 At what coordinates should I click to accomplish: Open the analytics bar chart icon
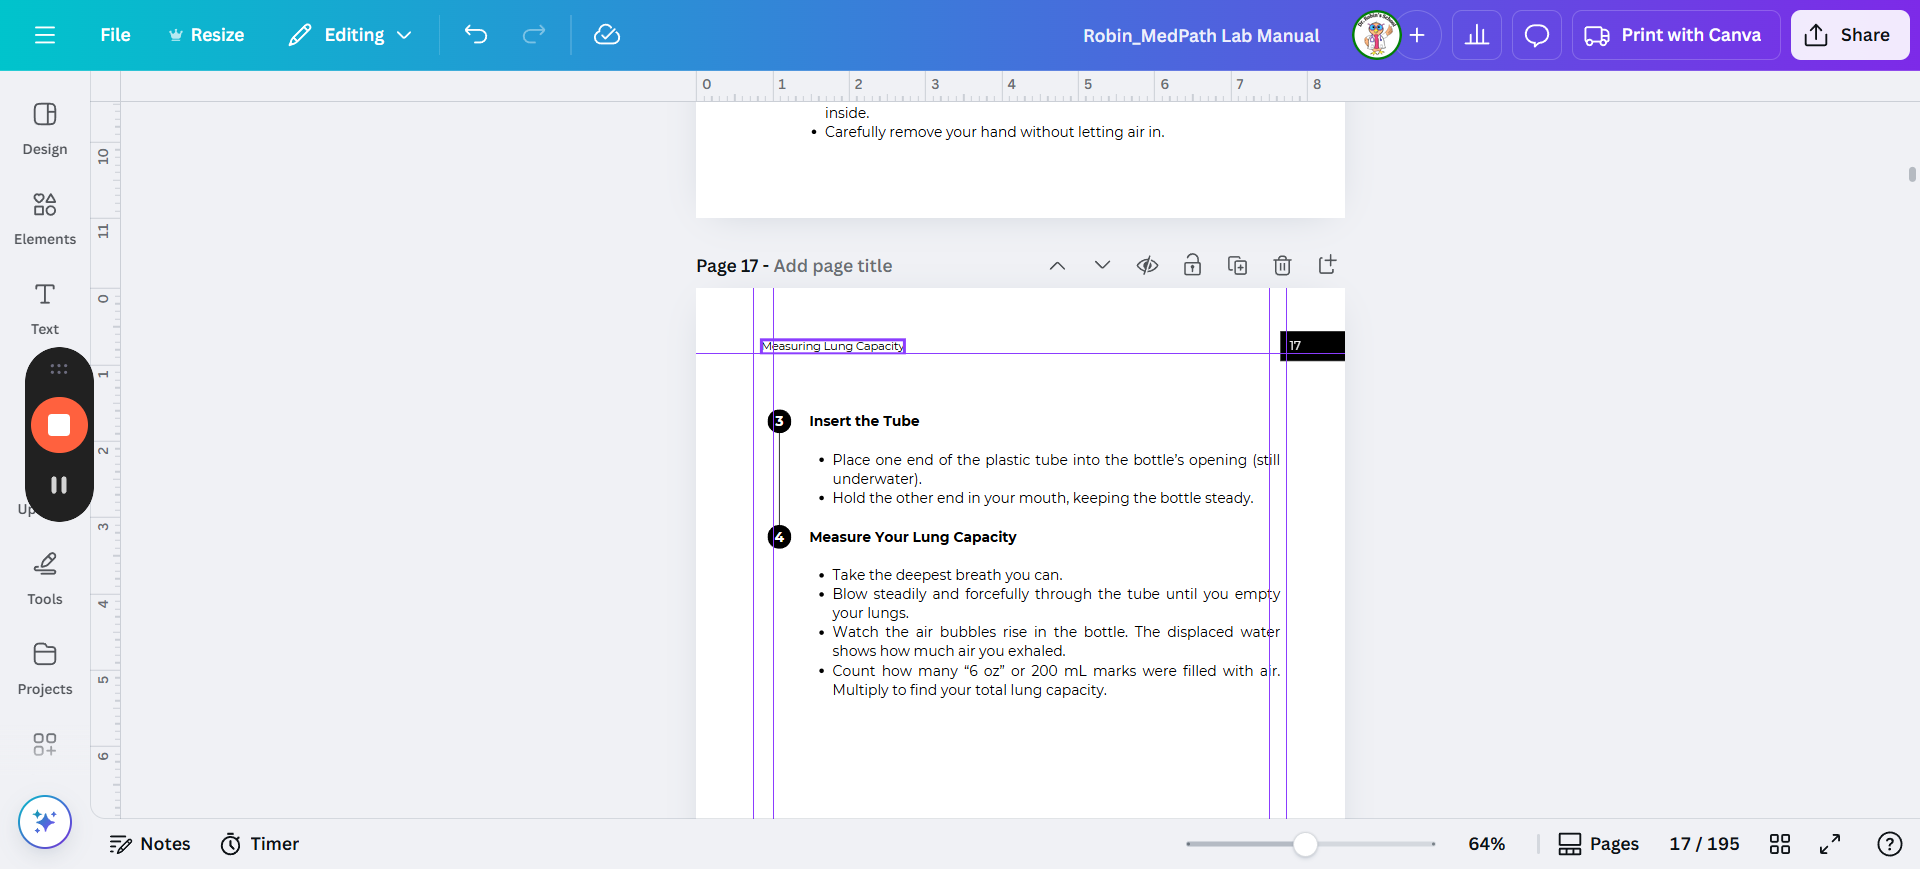click(x=1476, y=35)
